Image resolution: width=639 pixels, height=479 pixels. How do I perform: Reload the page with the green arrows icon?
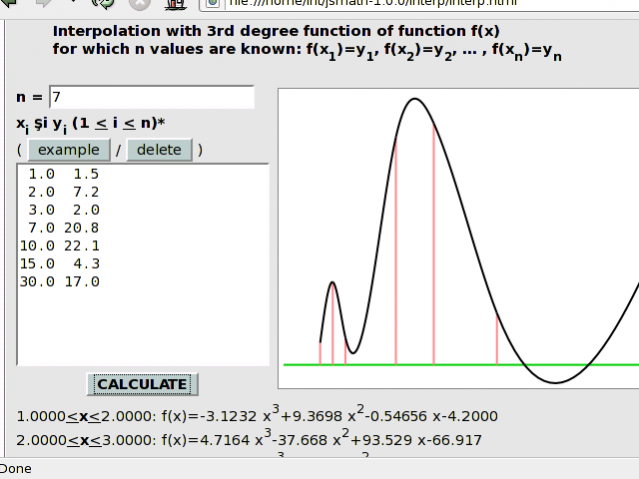[x=104, y=3]
